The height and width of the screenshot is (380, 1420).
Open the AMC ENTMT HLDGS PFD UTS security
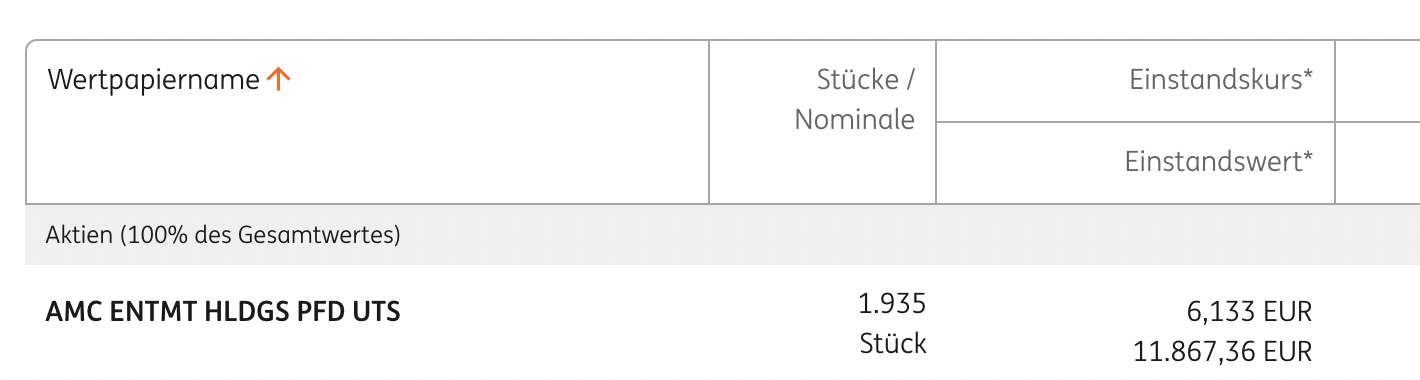coord(223,312)
